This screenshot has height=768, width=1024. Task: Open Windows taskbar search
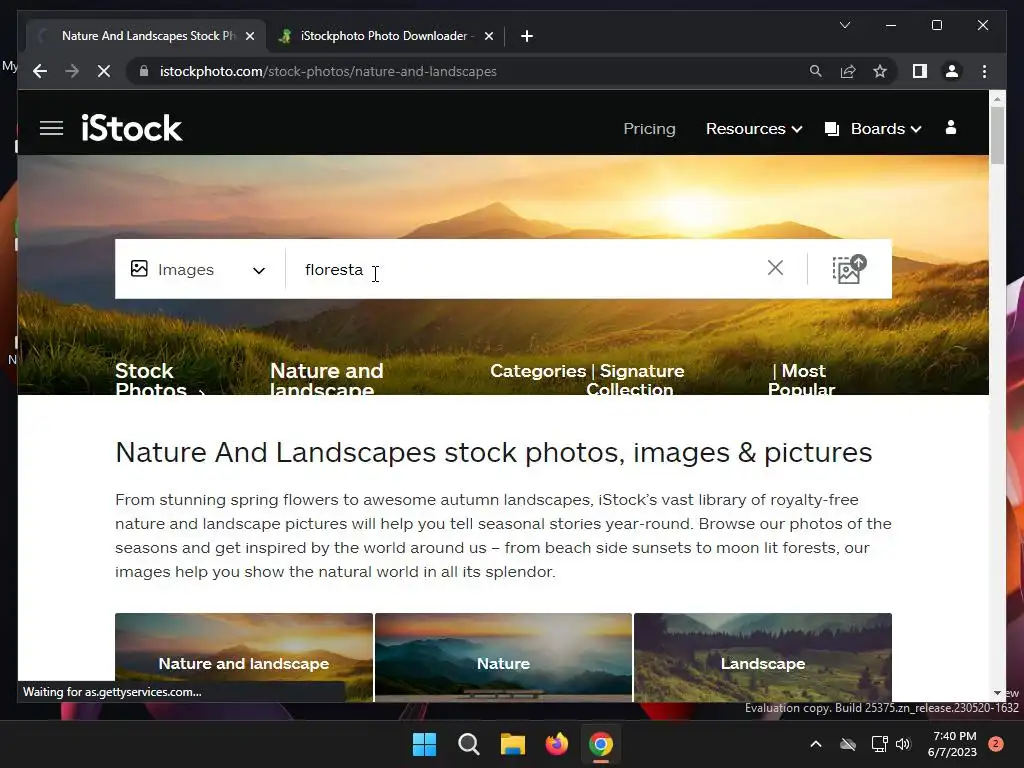coord(468,744)
